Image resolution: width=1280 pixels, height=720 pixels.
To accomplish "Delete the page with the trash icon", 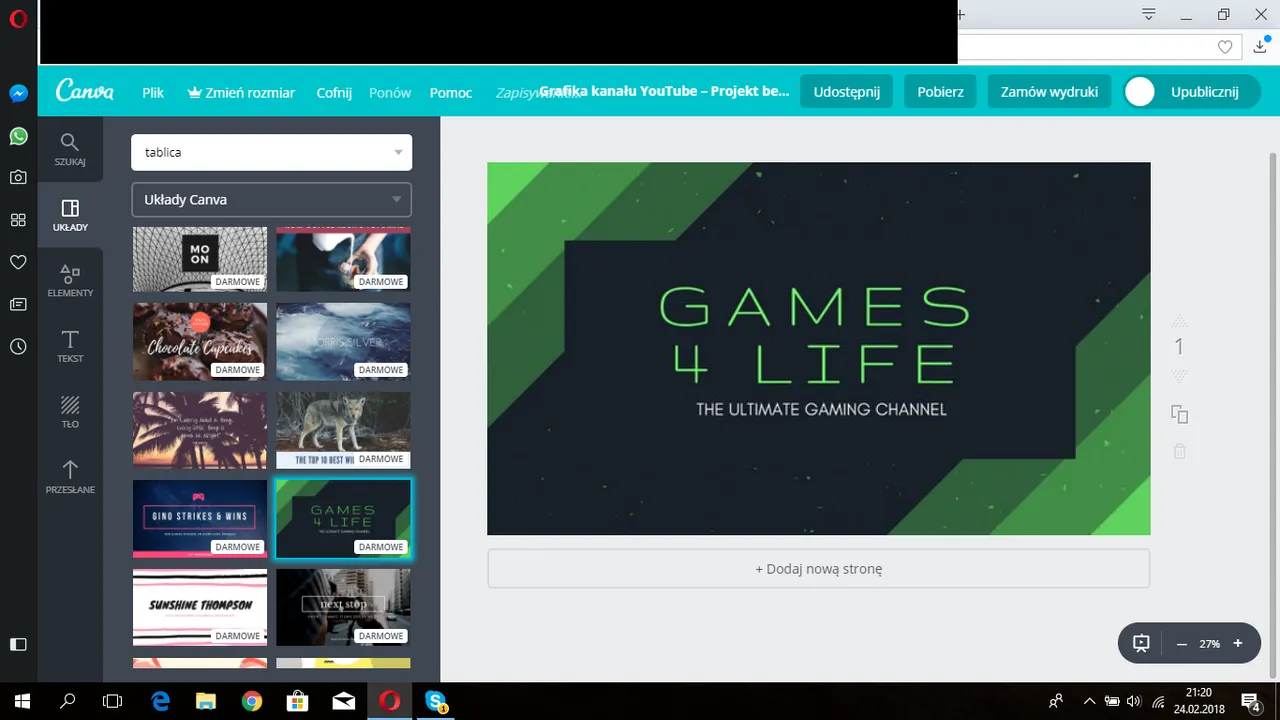I will click(1179, 451).
